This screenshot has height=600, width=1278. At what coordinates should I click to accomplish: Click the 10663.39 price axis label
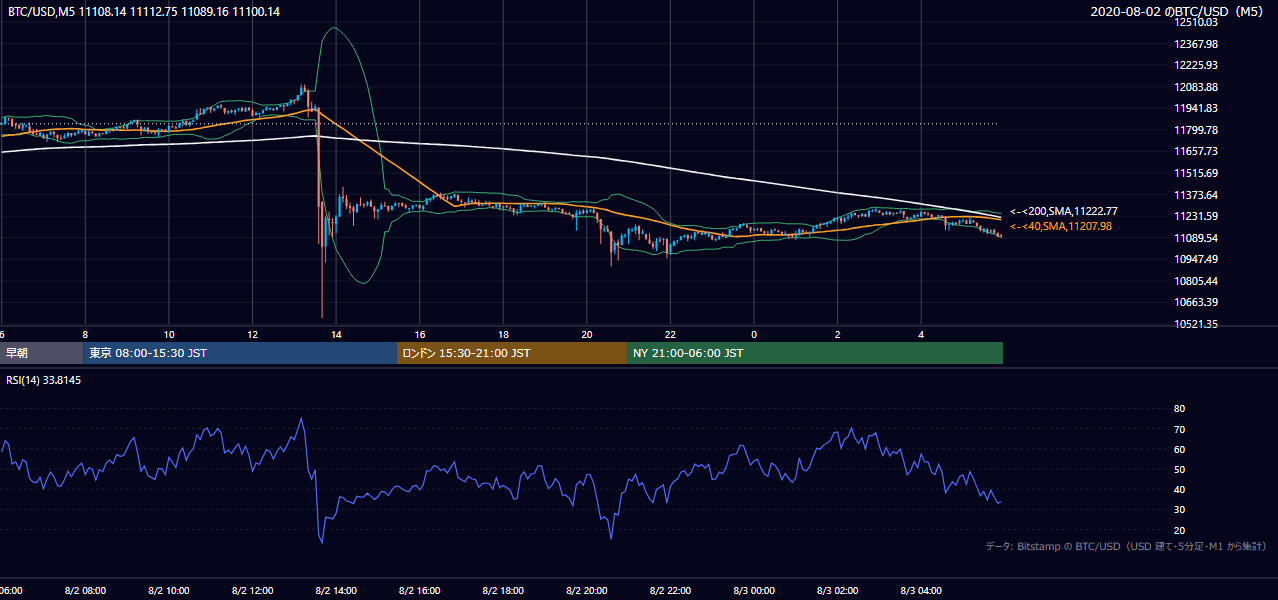click(x=1196, y=302)
